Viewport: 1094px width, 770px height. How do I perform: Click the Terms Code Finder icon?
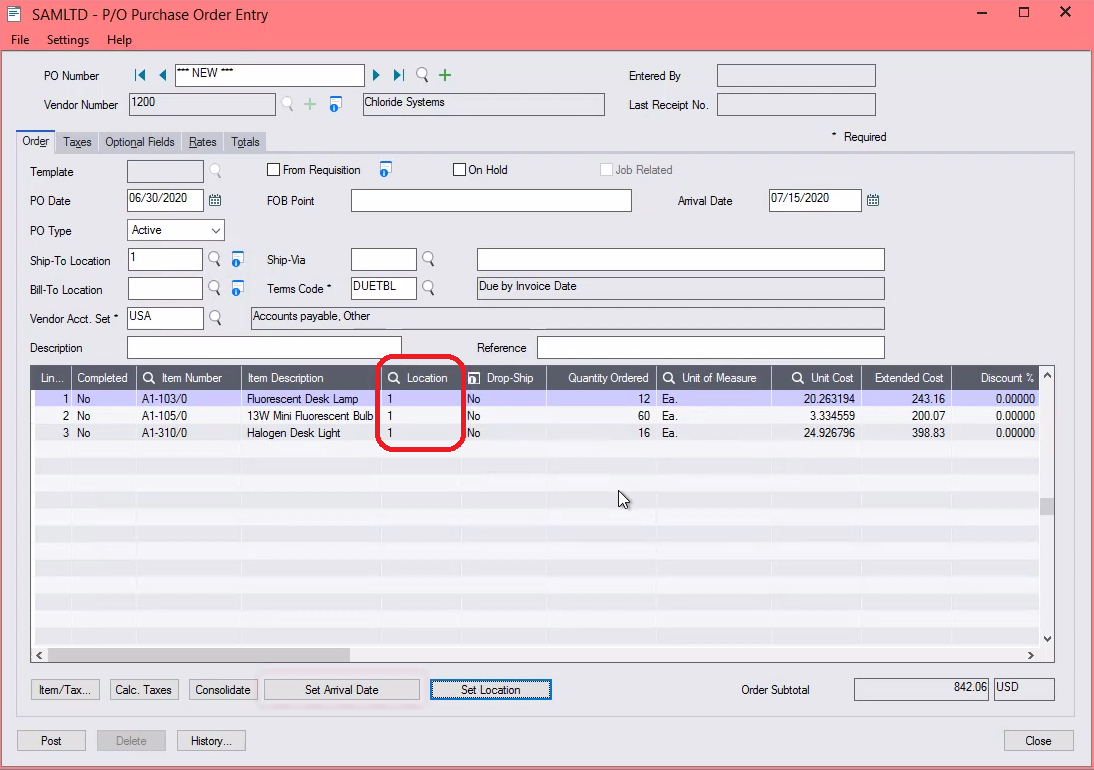click(430, 288)
